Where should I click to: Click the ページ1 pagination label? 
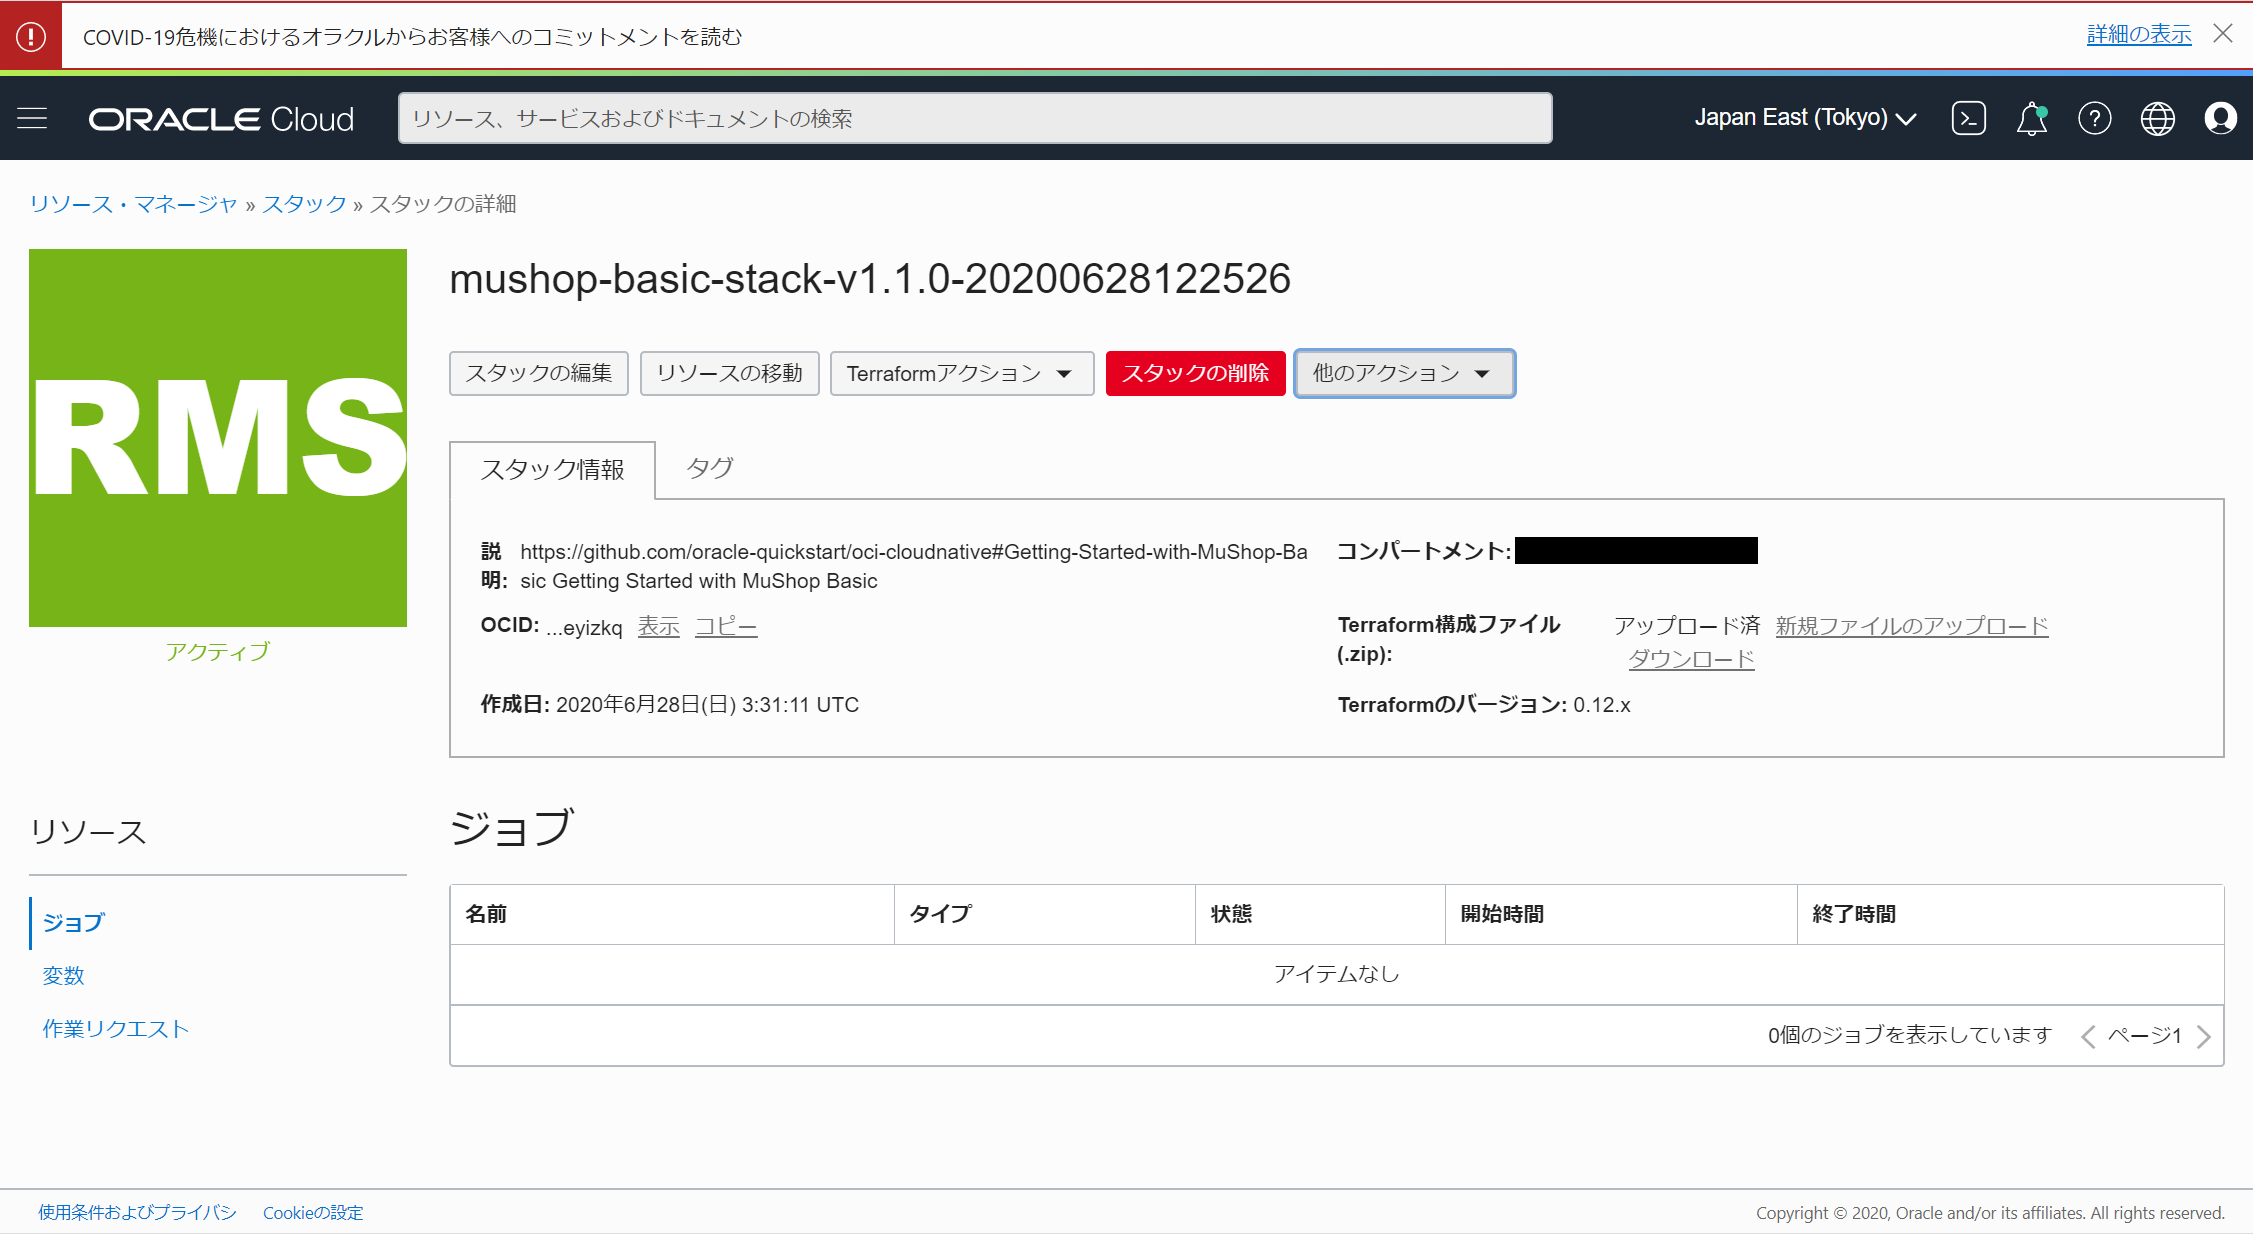(2145, 1036)
